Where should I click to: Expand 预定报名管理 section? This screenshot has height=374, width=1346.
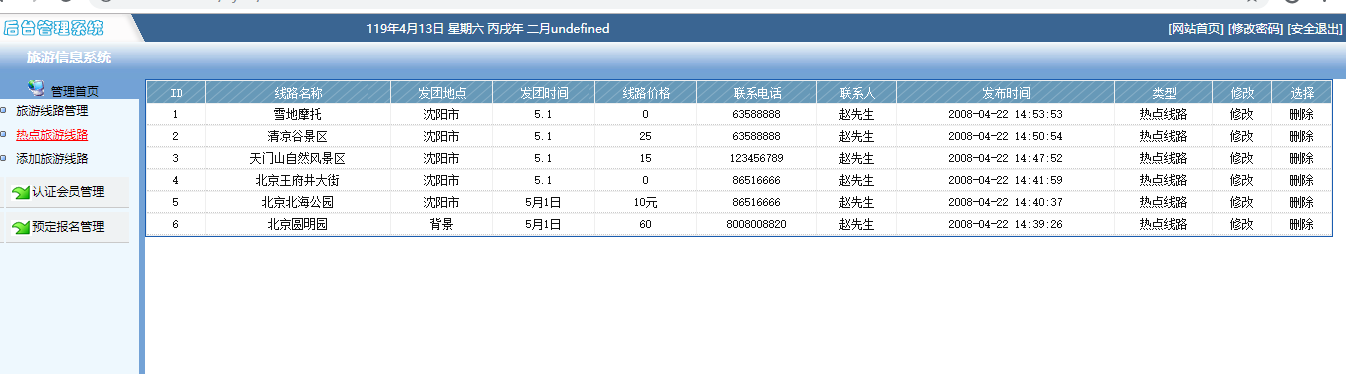click(68, 227)
